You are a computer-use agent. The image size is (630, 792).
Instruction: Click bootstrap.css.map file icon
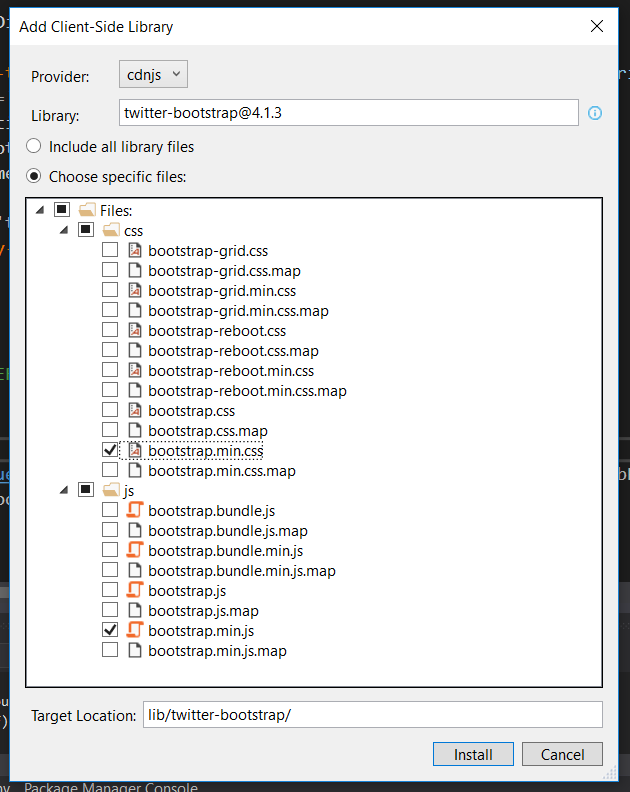click(x=134, y=430)
